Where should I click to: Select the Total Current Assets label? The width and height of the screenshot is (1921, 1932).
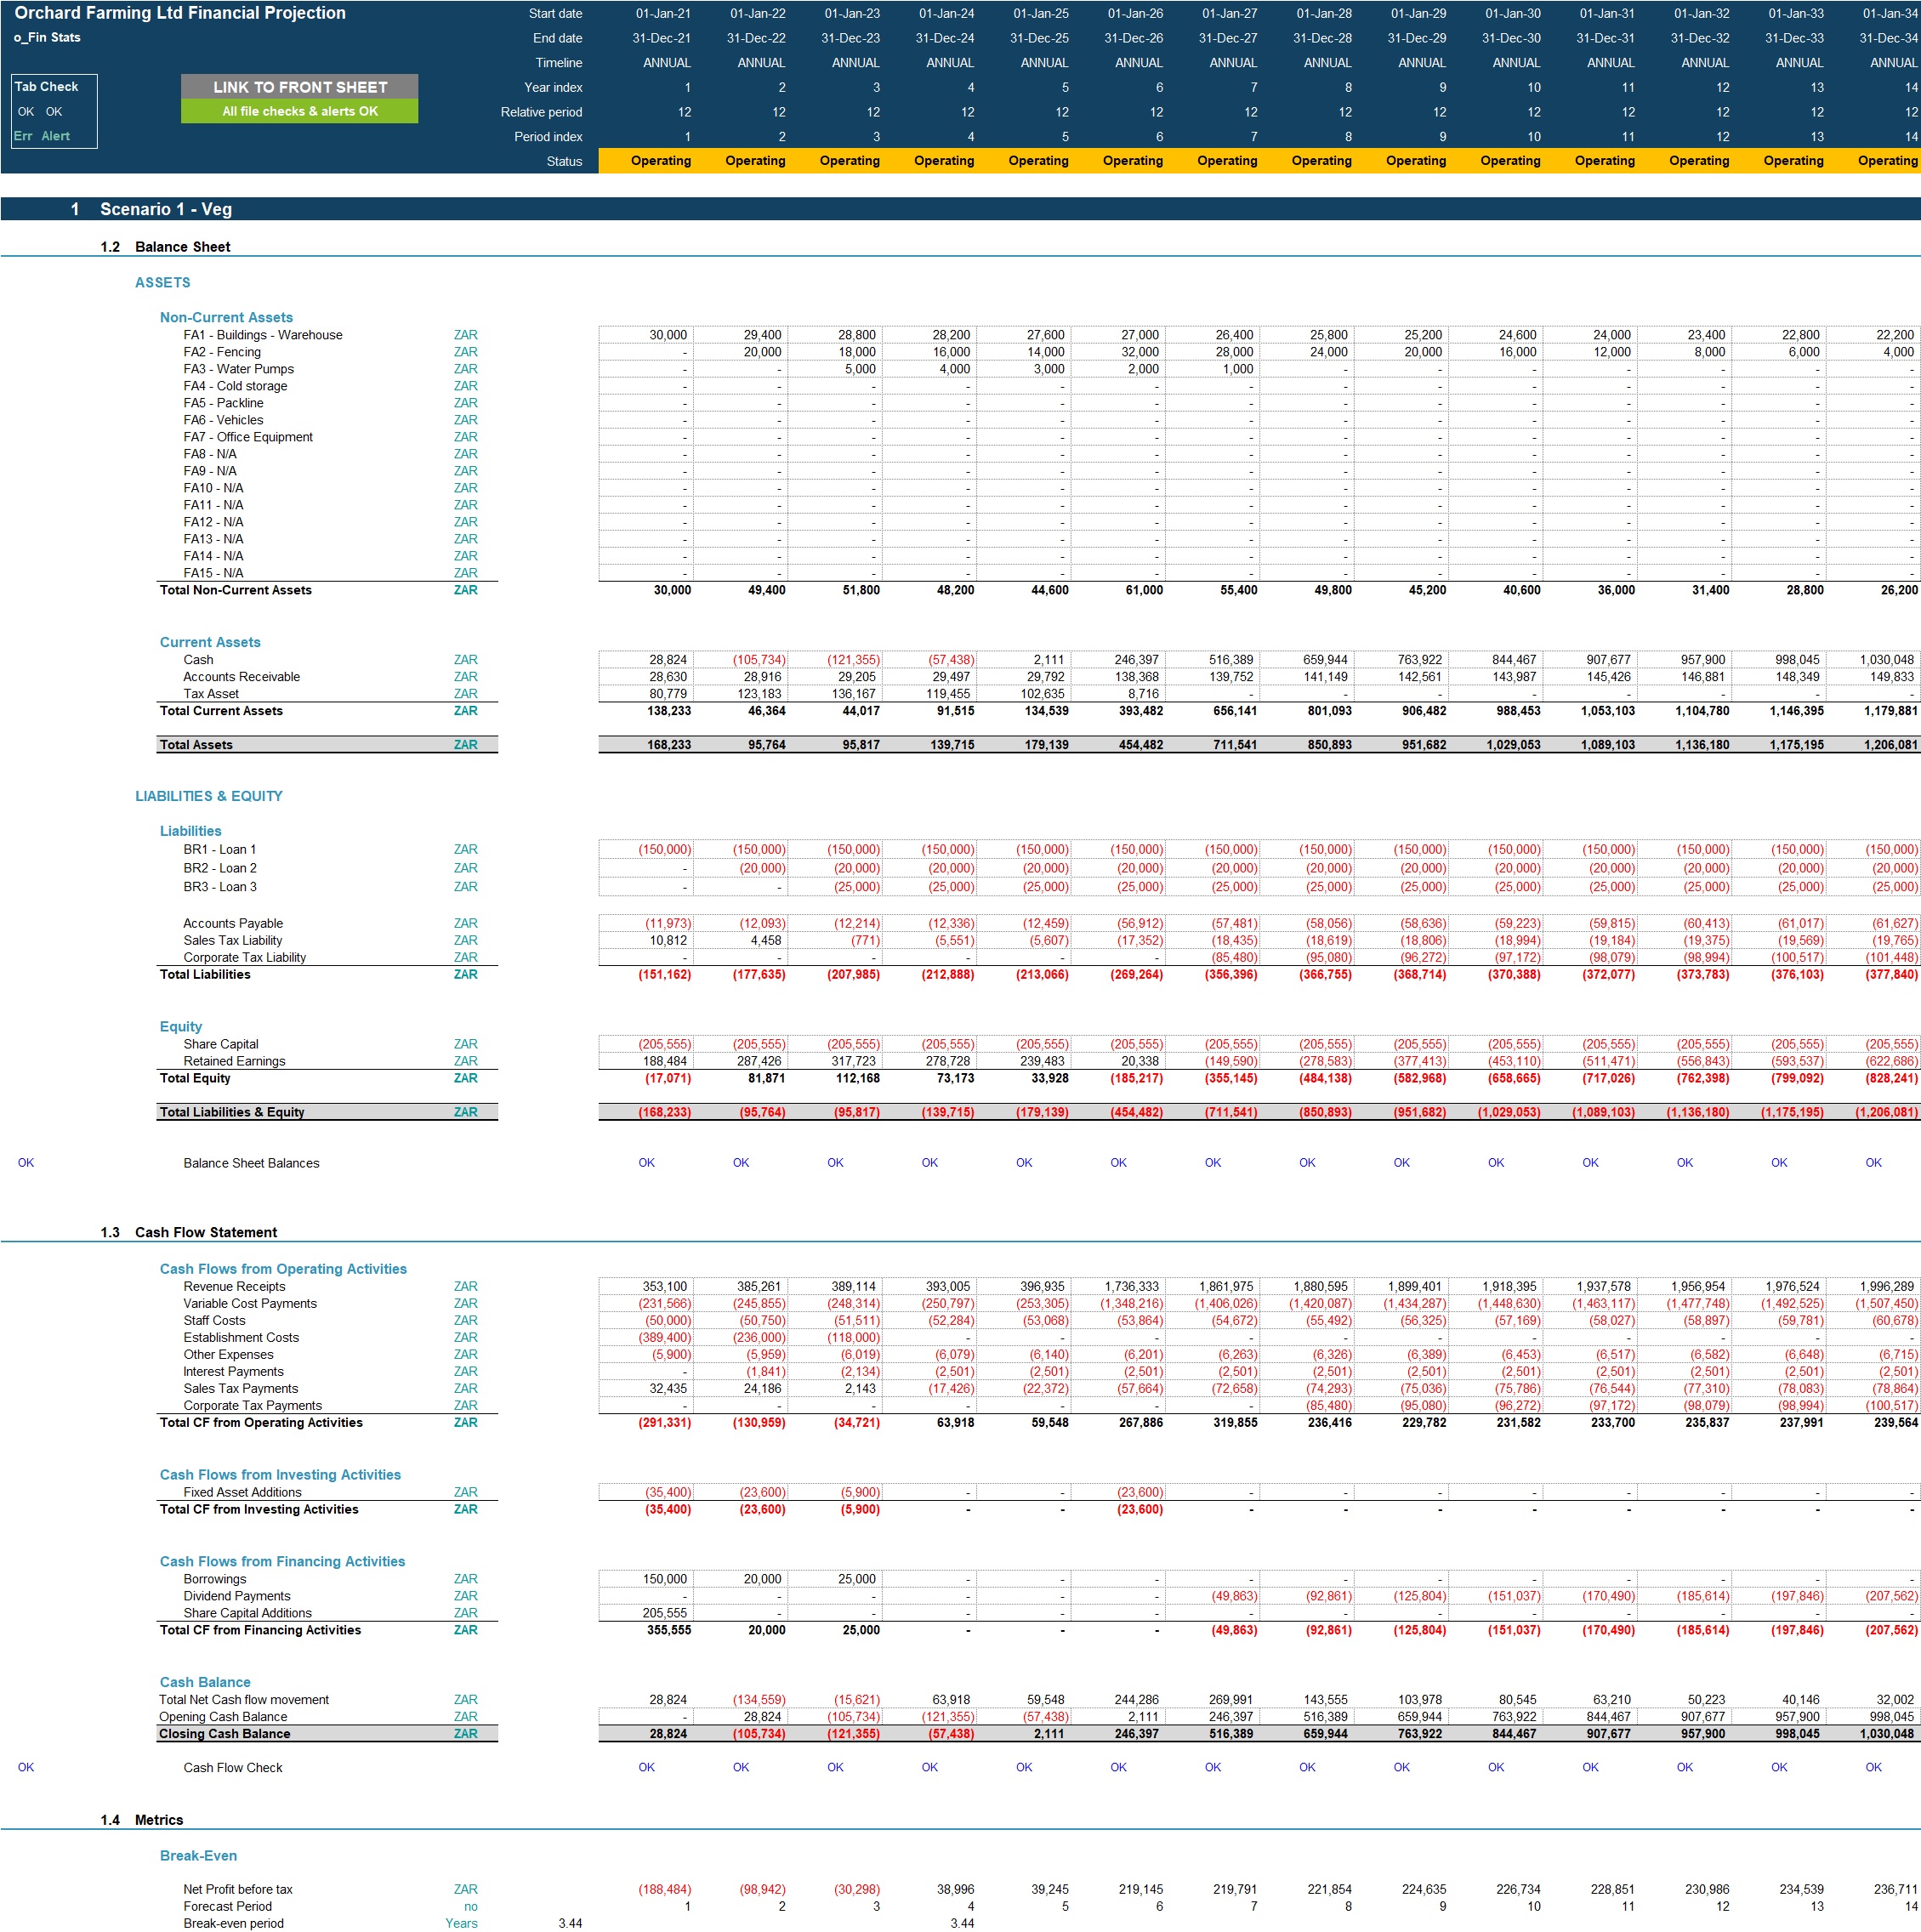221,711
